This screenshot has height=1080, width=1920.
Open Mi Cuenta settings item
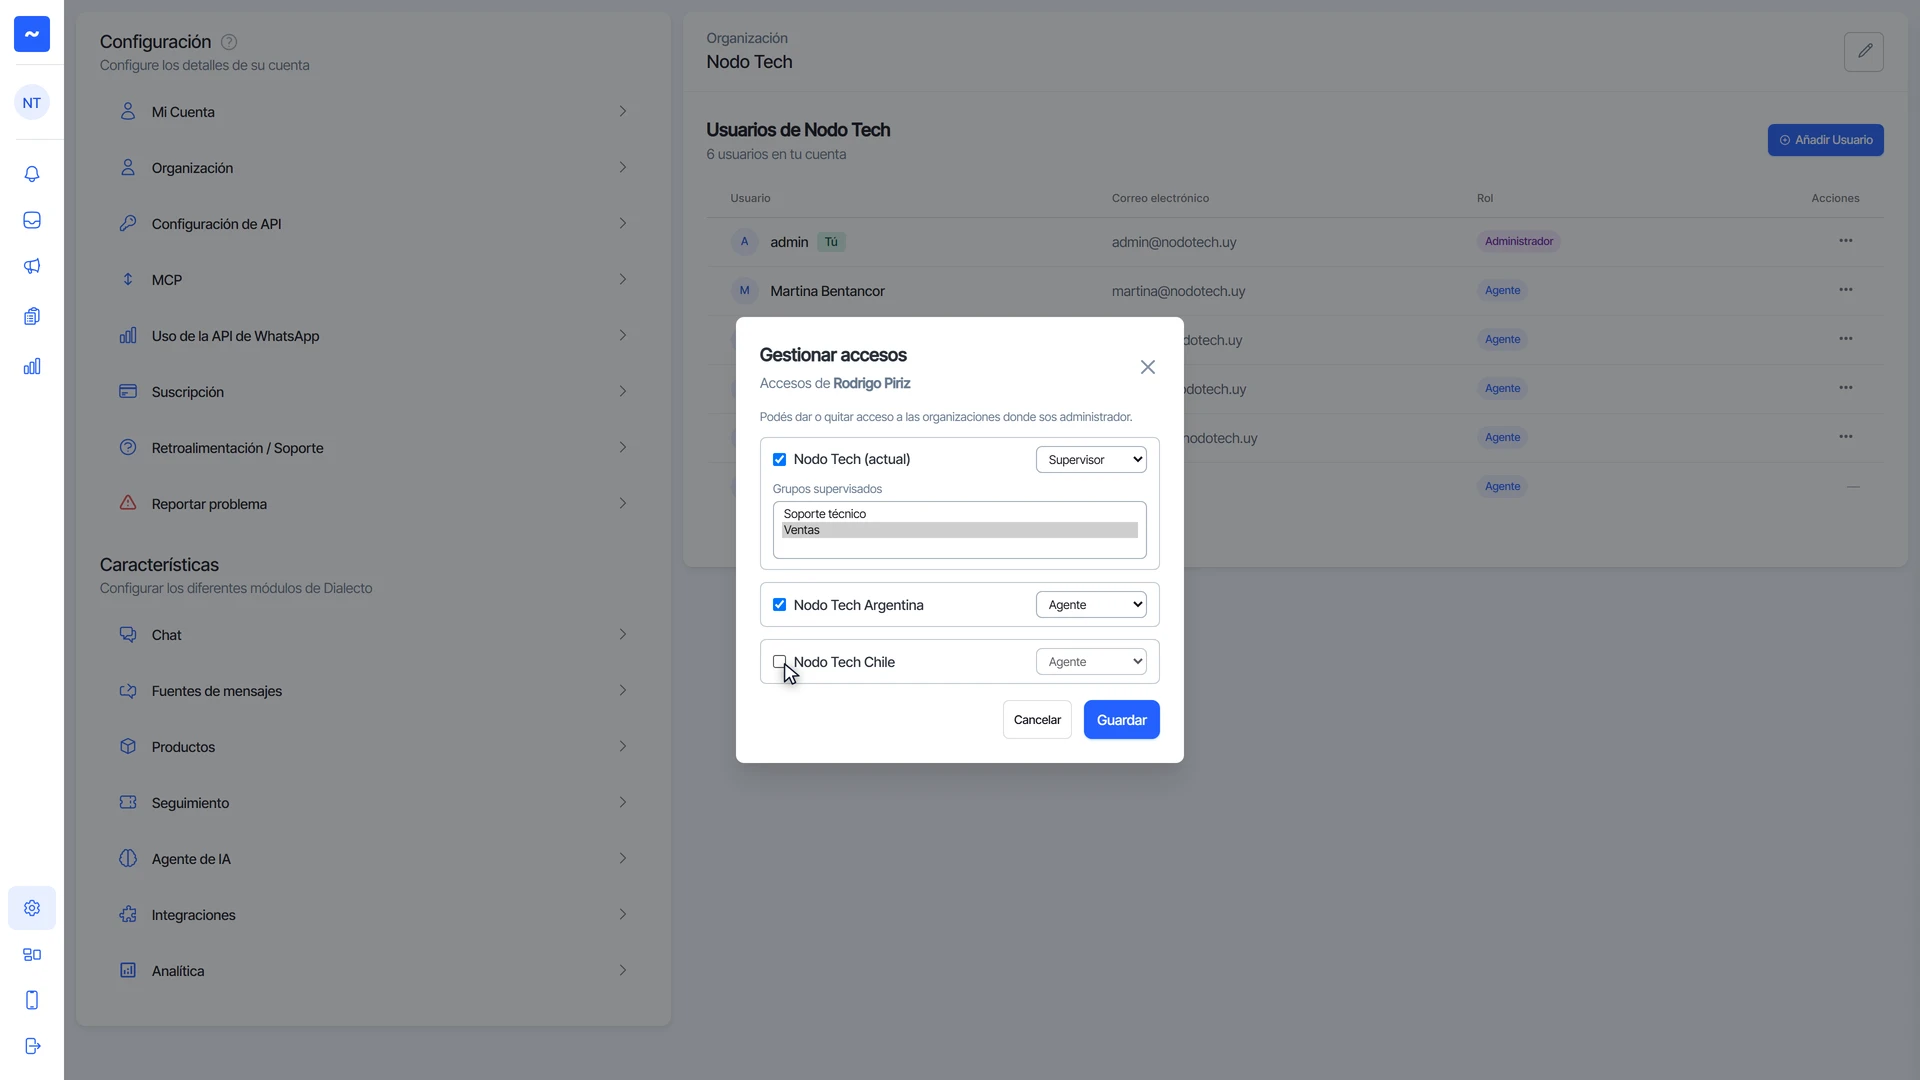(373, 112)
